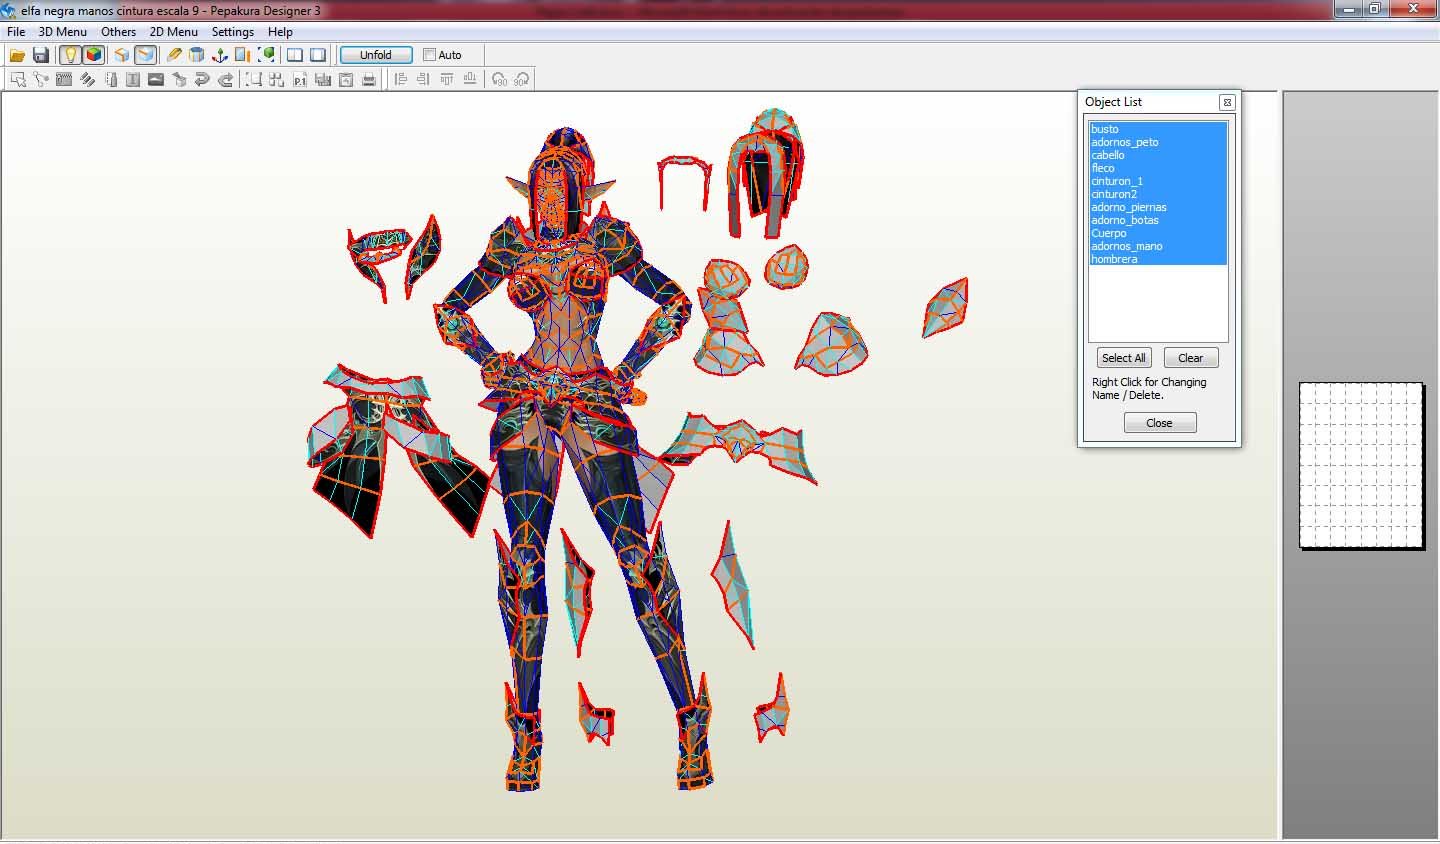Click the redo arrow icon
This screenshot has width=1440, height=844.
click(225, 79)
